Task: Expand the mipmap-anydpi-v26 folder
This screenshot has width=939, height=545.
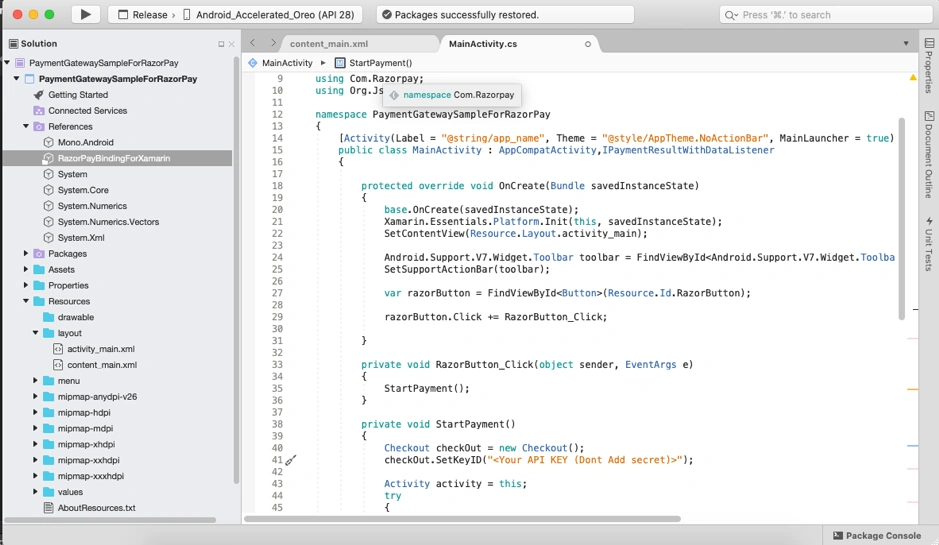Action: [x=36, y=396]
